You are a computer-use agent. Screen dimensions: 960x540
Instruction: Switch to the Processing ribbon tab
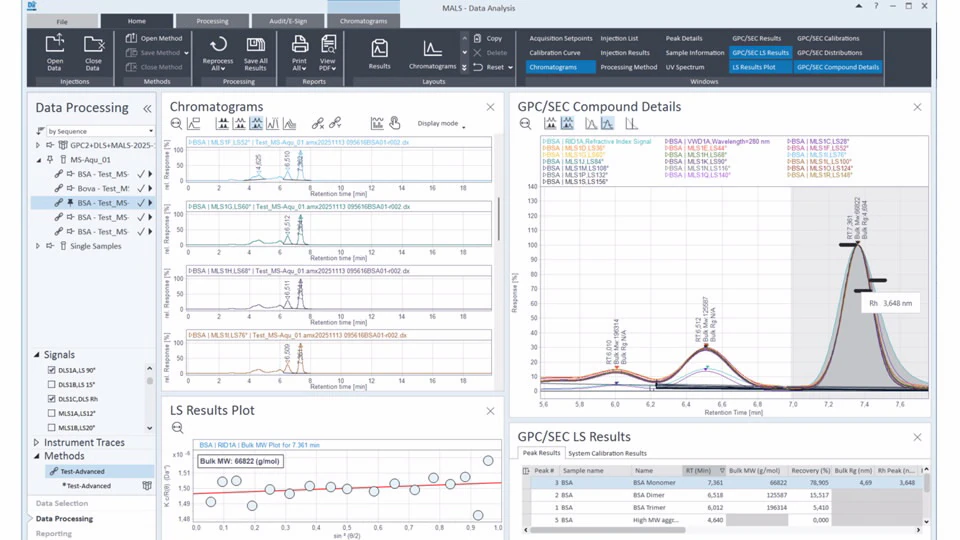(211, 20)
